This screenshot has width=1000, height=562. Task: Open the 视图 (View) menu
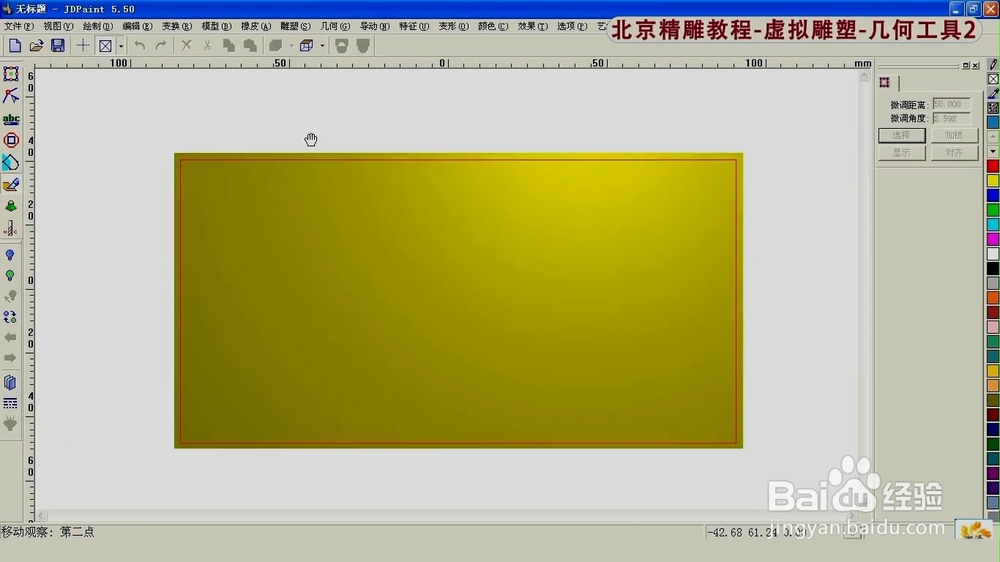(58, 26)
